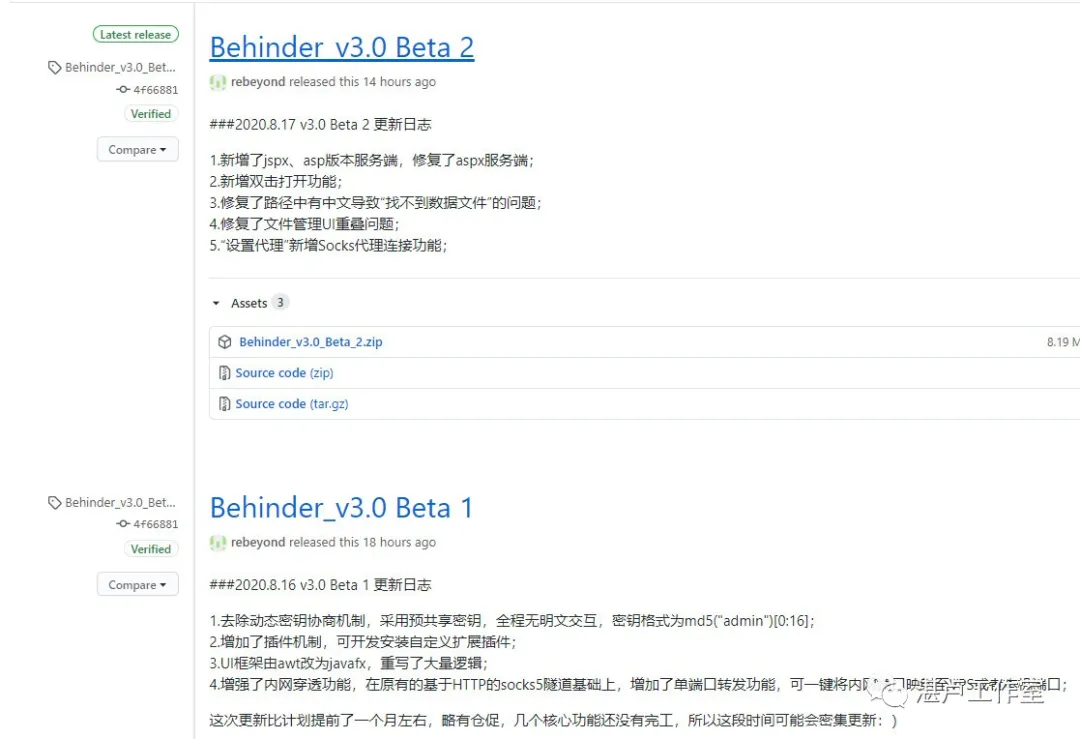Open the Compare dropdown for Beta 1

[x=137, y=585]
